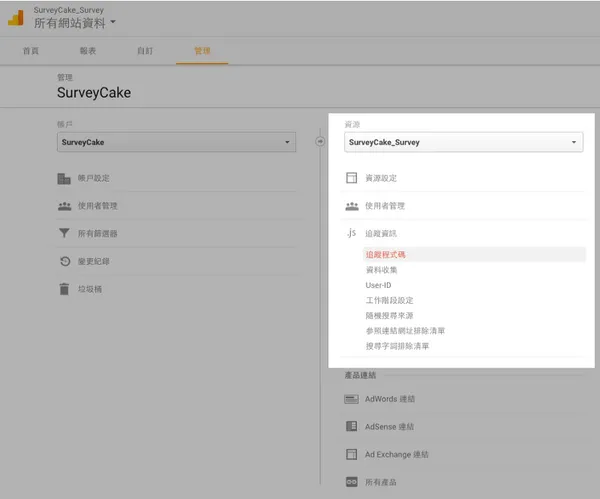Open AdSense 連結 linking

[x=390, y=427]
